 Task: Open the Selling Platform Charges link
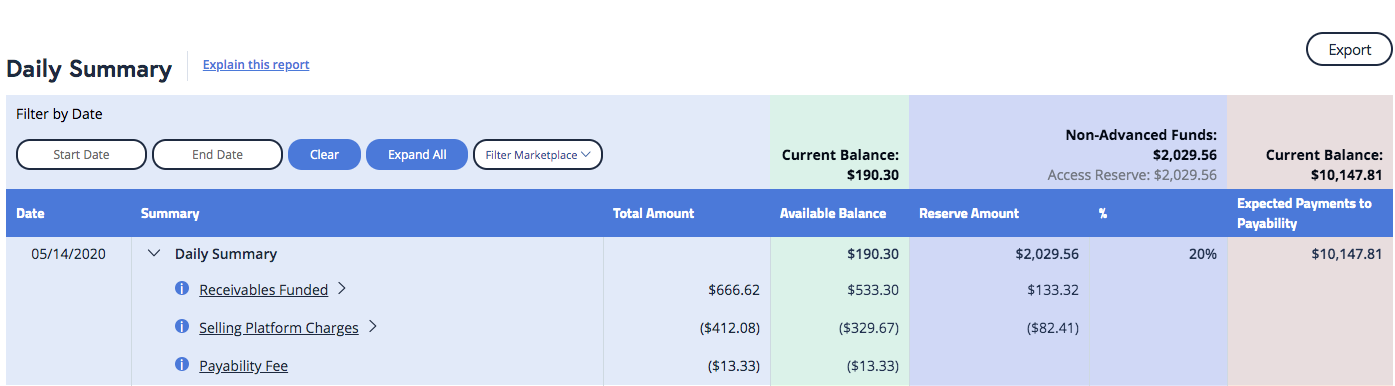click(279, 328)
